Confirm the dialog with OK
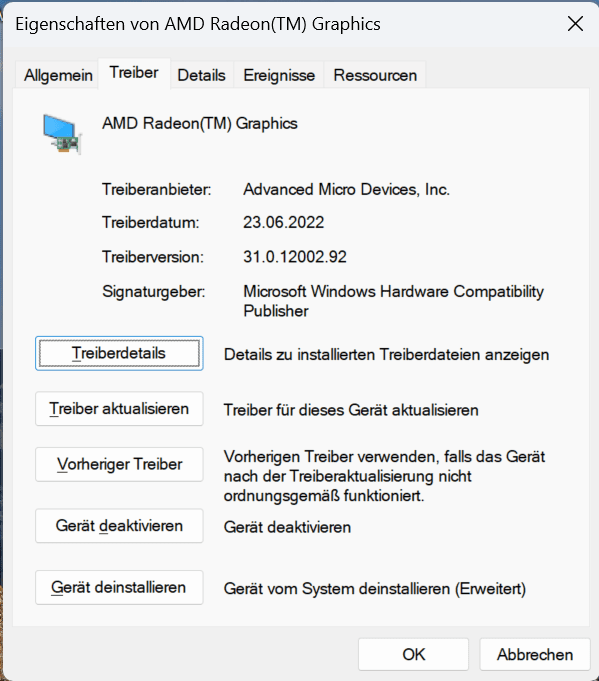This screenshot has height=681, width=599. [x=414, y=655]
